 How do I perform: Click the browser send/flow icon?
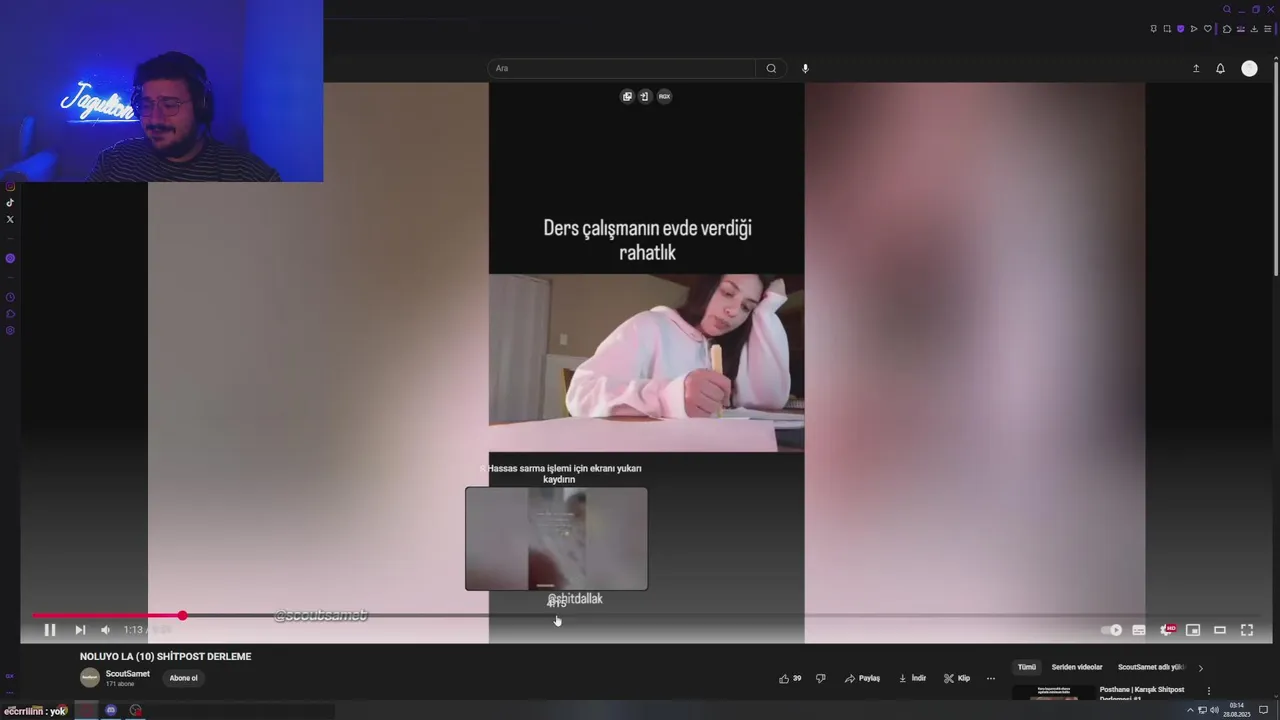(x=1194, y=29)
